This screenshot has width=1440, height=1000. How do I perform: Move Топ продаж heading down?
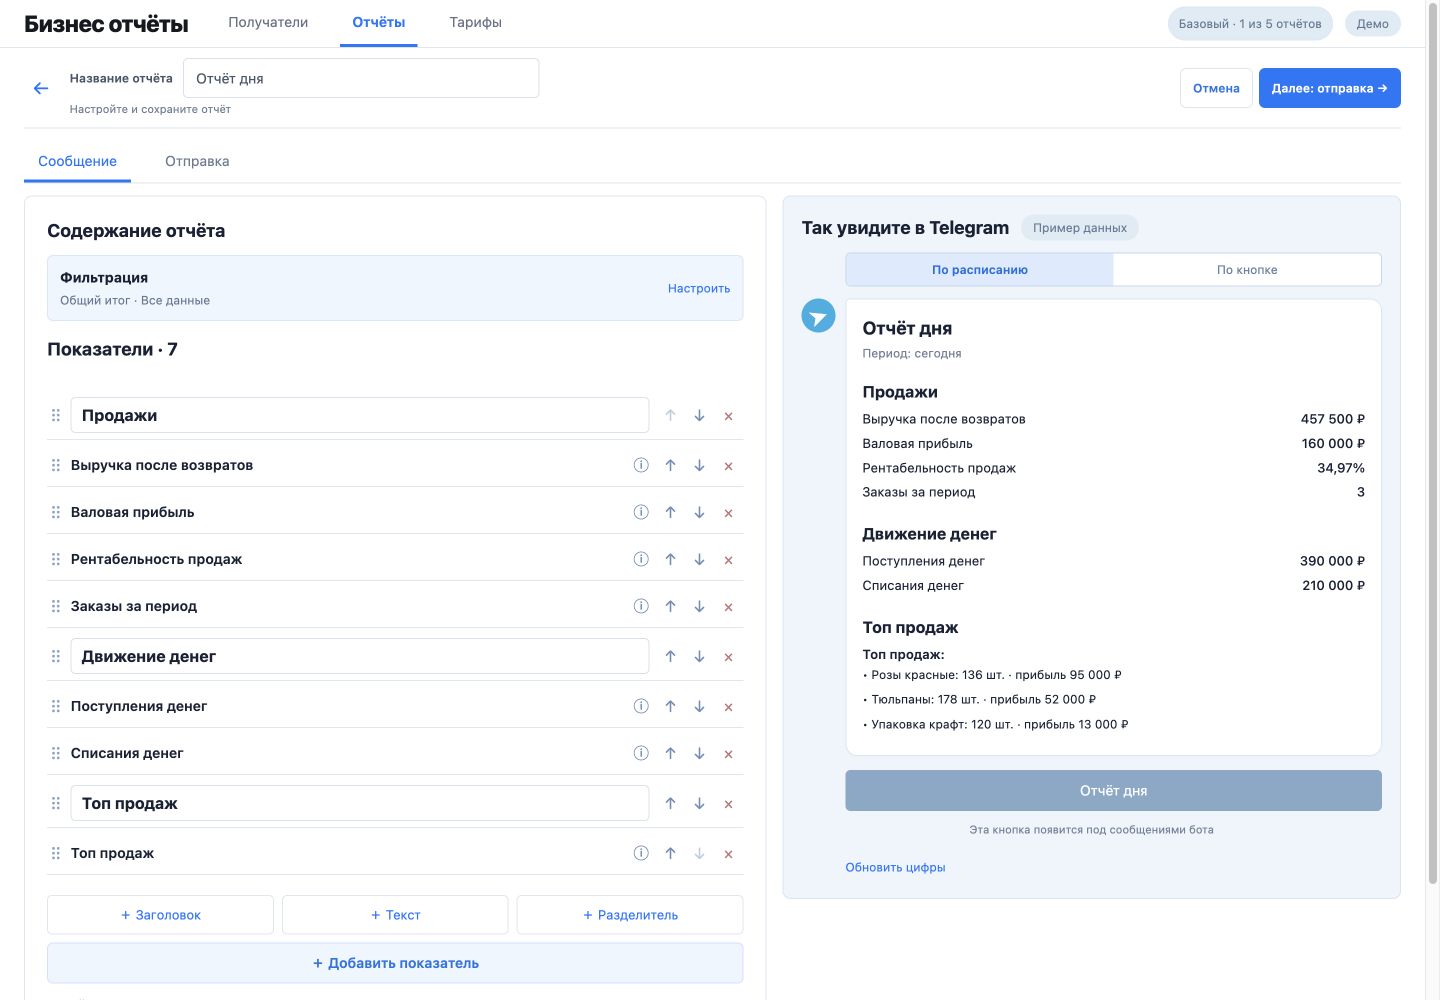tap(699, 803)
